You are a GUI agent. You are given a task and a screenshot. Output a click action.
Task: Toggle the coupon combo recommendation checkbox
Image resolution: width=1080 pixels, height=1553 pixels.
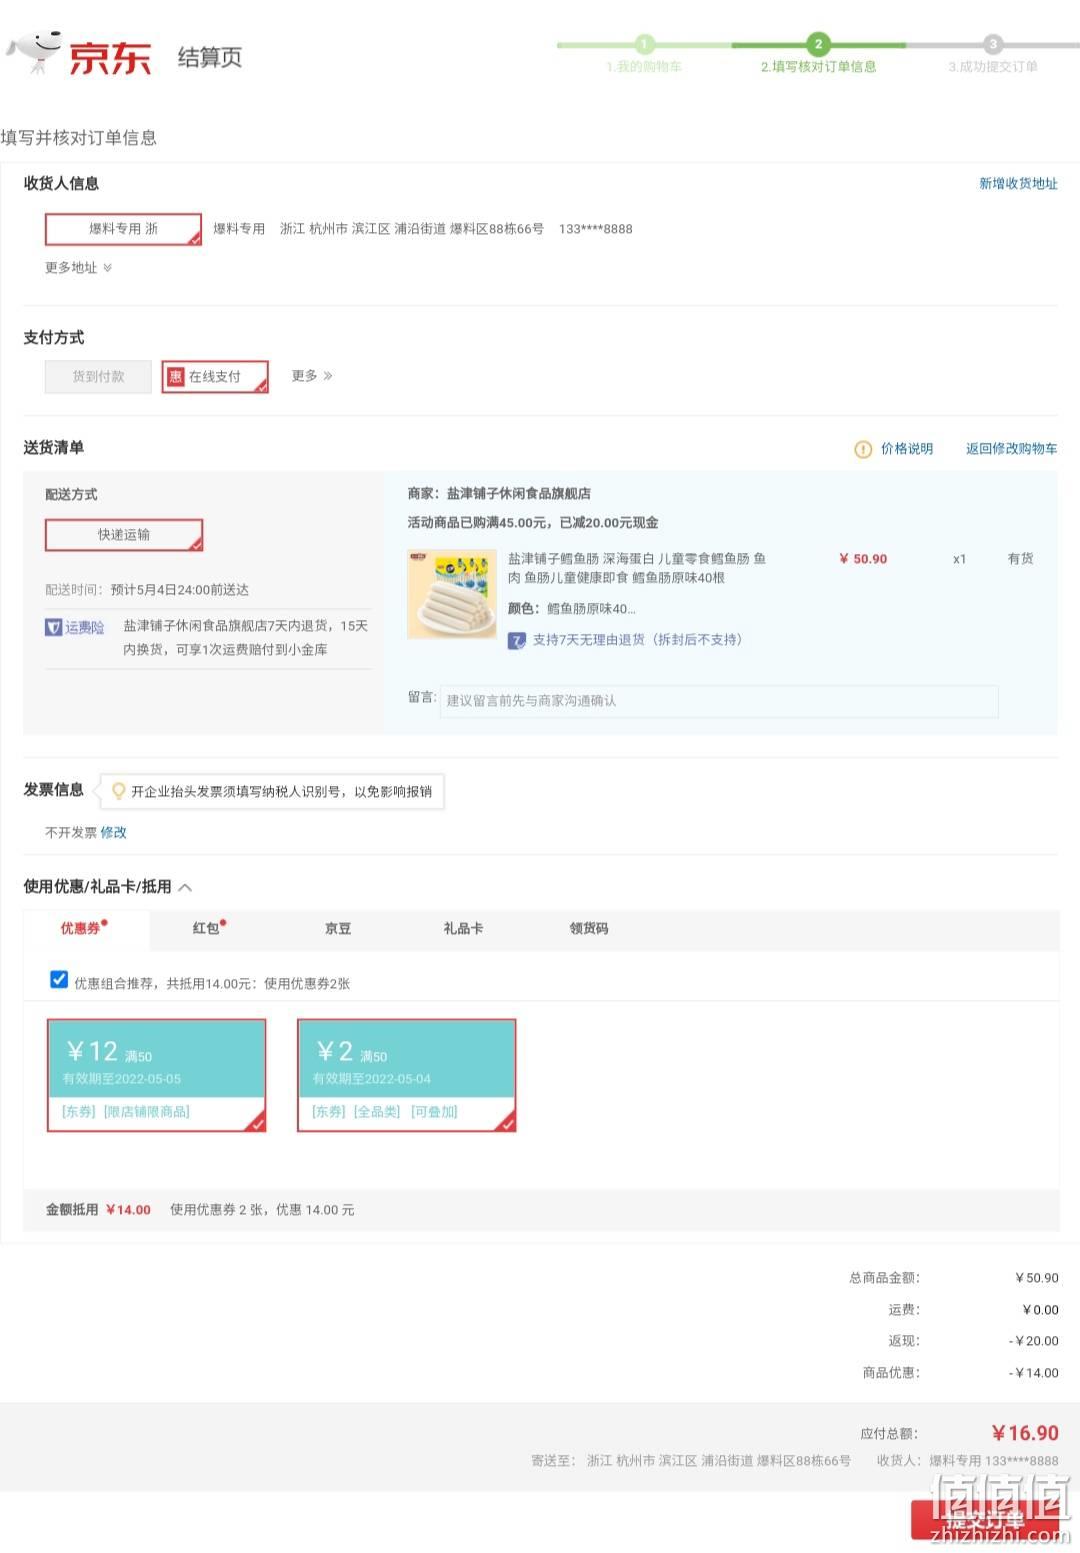pyautogui.click(x=59, y=979)
